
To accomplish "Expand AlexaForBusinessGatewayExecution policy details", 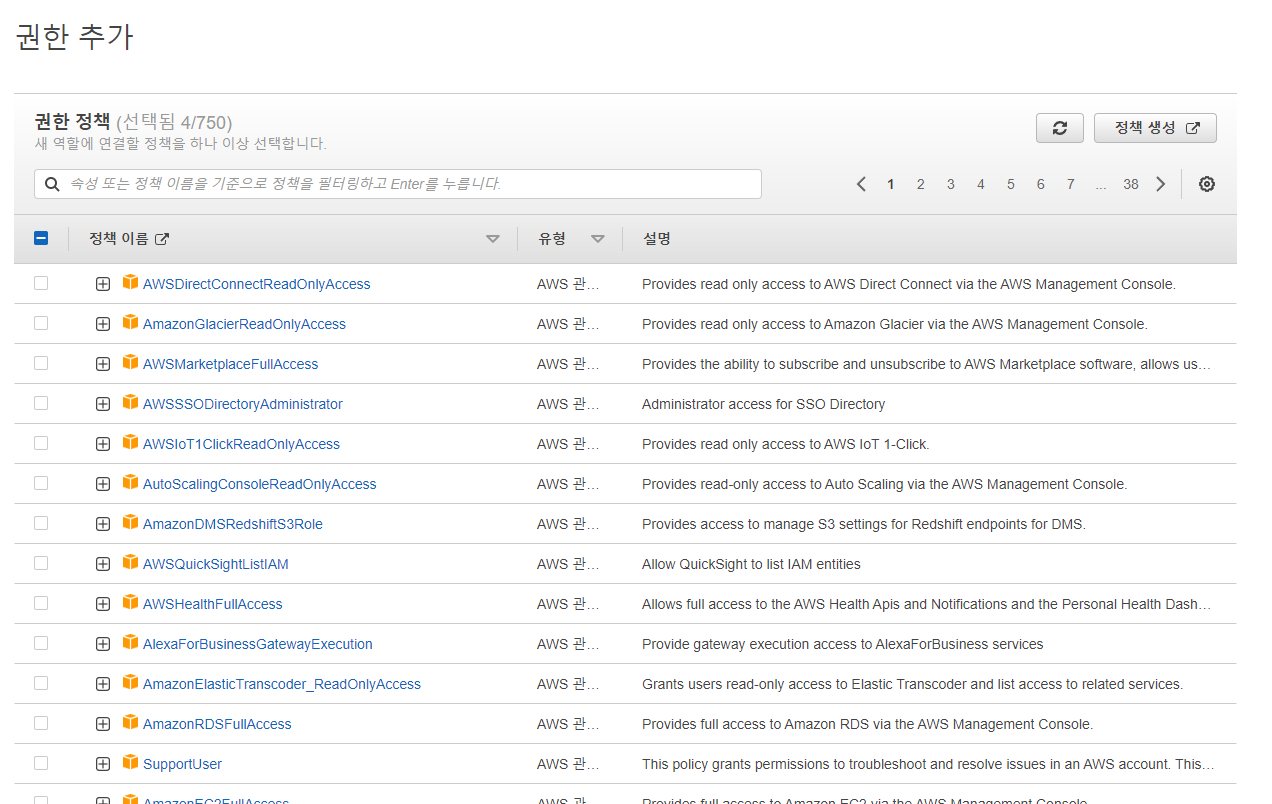I will click(103, 644).
